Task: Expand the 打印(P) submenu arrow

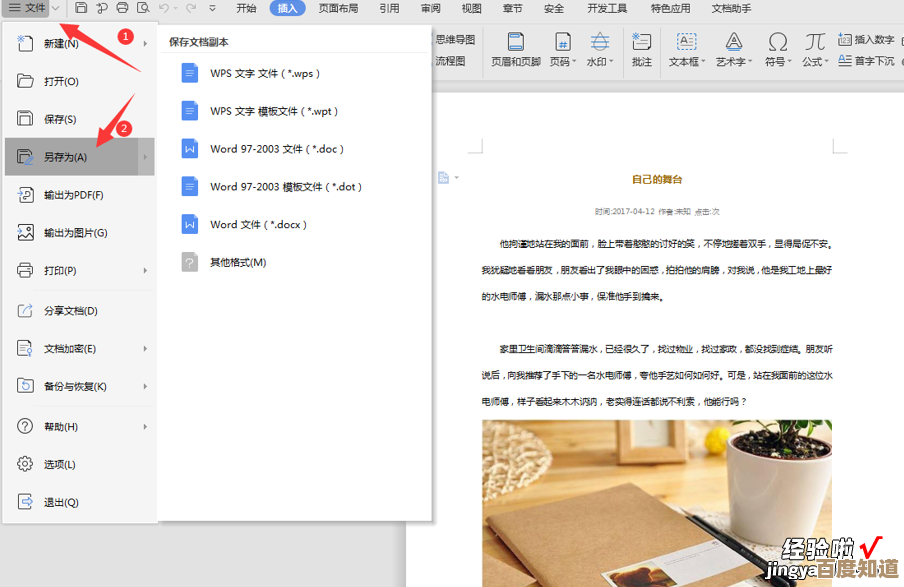Action: click(145, 270)
